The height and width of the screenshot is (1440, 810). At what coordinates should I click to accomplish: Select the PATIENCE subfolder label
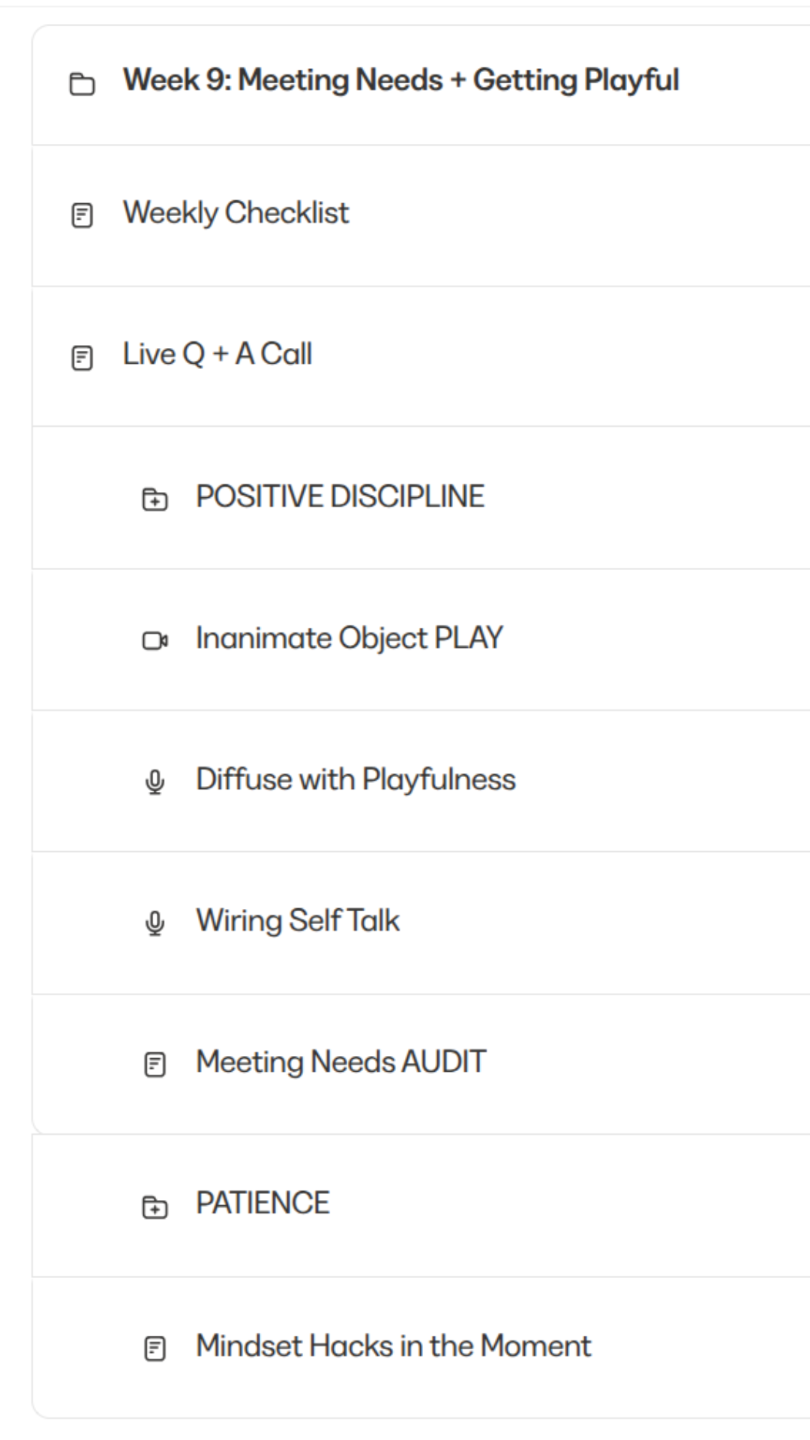[x=262, y=1203]
